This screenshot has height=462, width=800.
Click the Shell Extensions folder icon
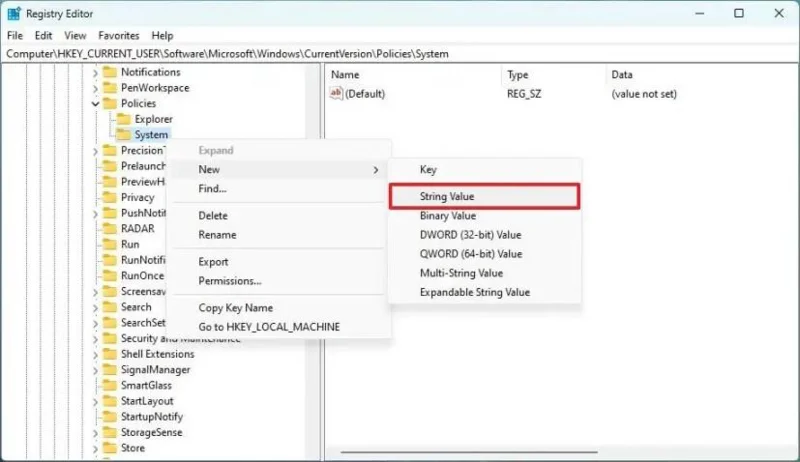tap(110, 354)
